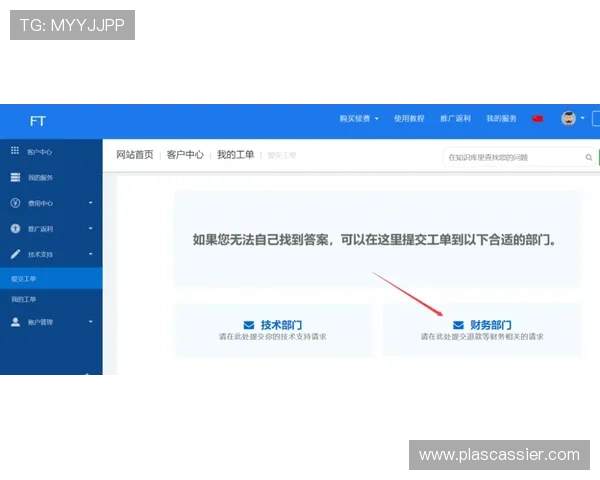
Task: Click the FT logo in header
Action: click(x=38, y=121)
